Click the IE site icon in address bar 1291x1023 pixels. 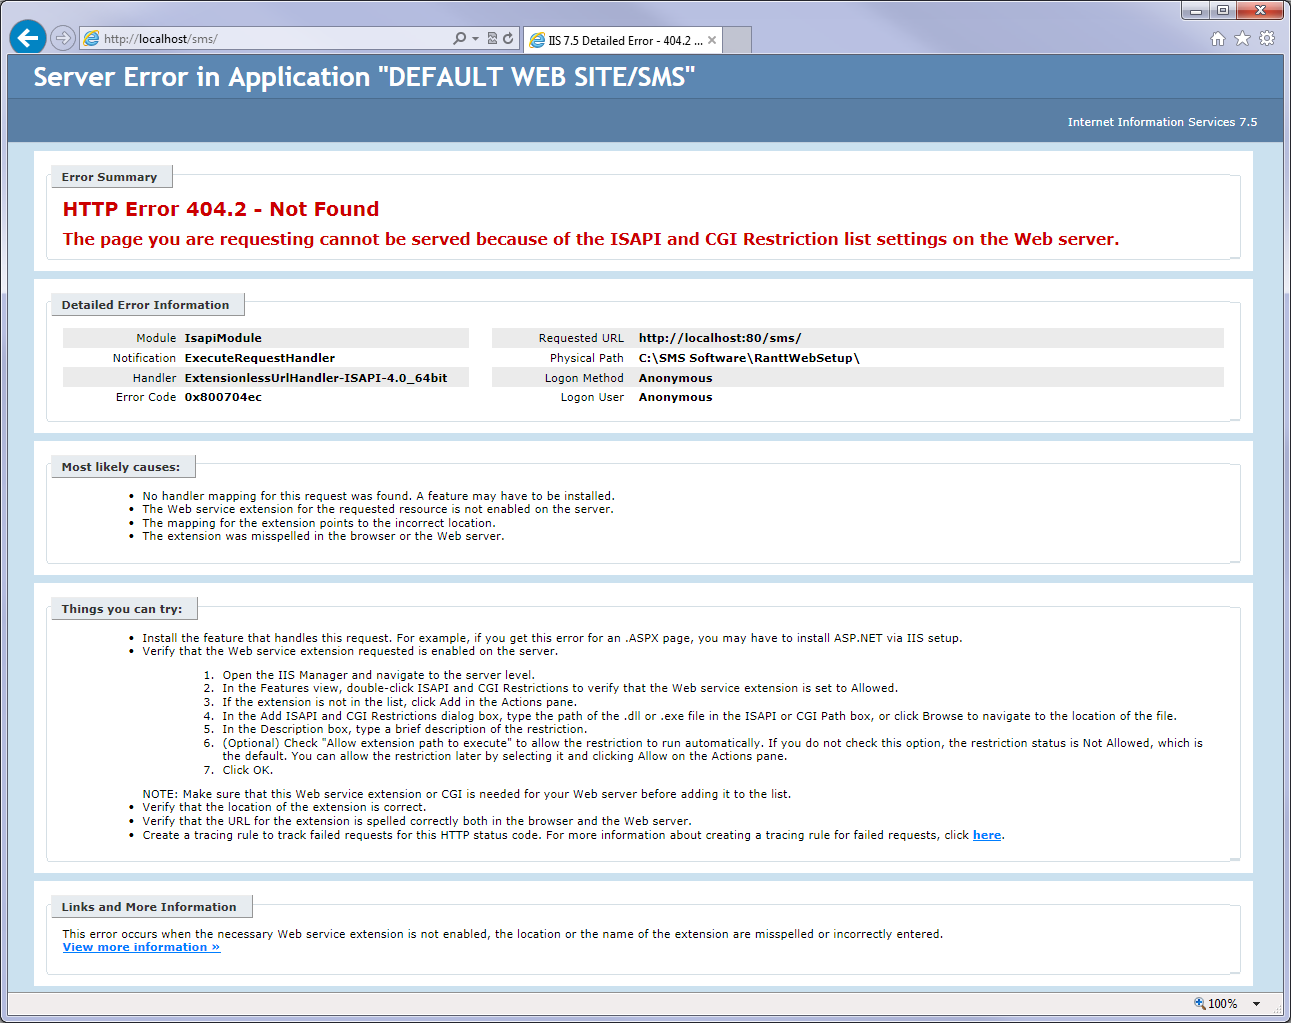(x=91, y=39)
